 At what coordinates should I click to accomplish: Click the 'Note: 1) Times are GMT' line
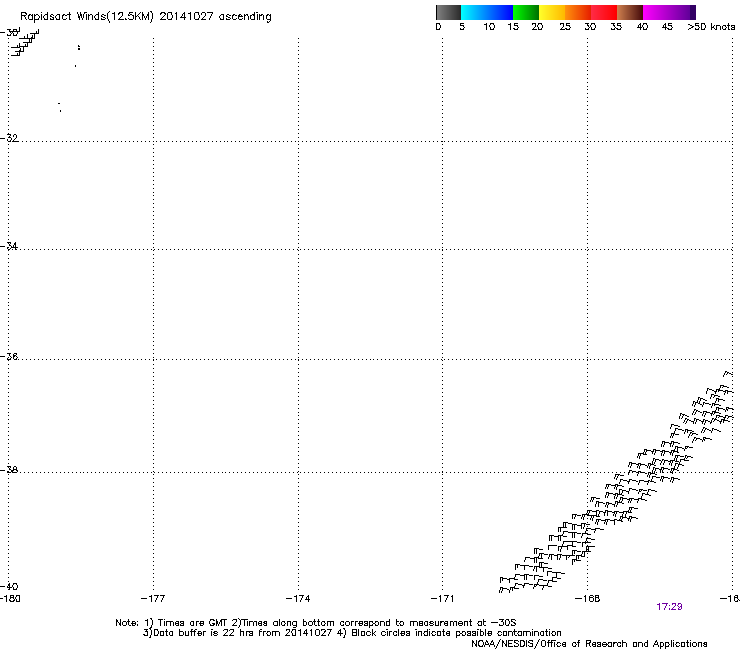(x=315, y=623)
